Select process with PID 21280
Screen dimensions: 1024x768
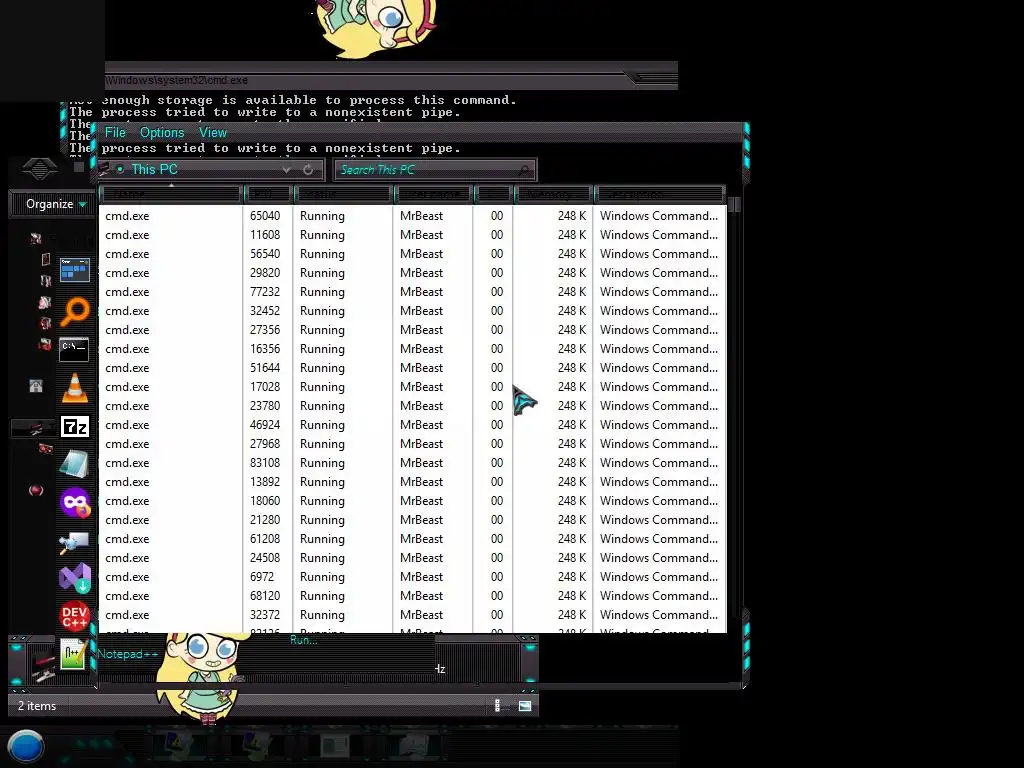[412, 520]
